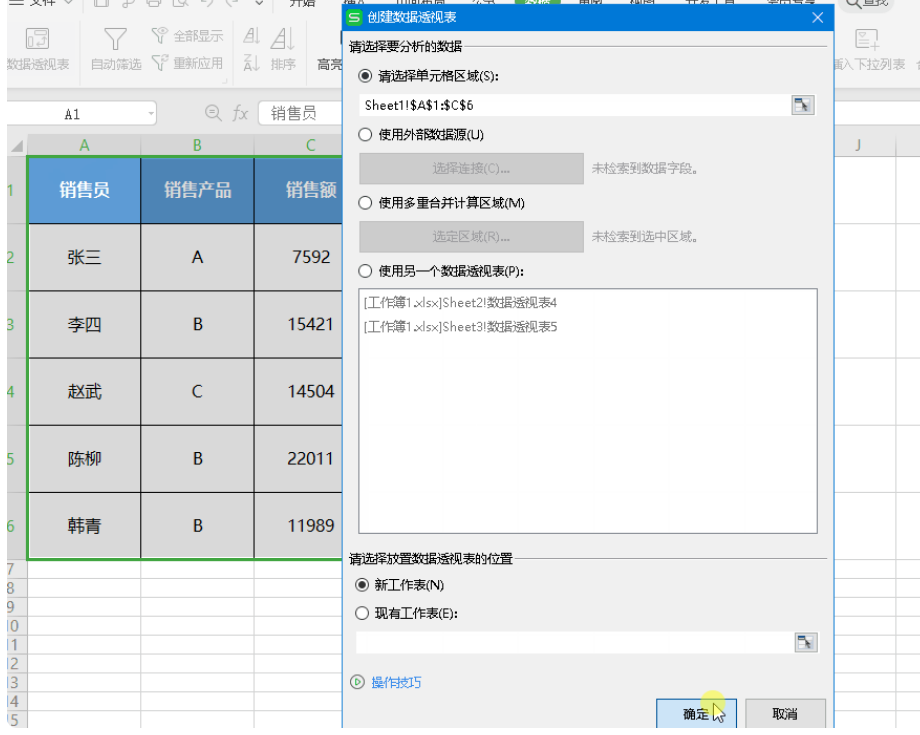The image size is (920, 735).
Task: Click the auto filter funnel icon
Action: pyautogui.click(x=115, y=39)
